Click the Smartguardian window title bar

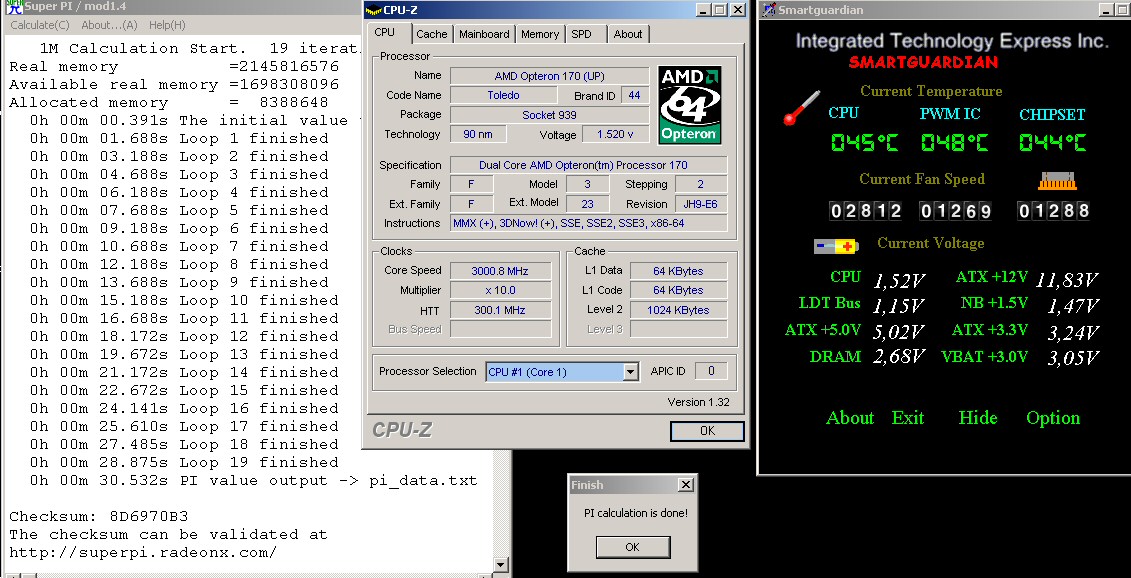(945, 10)
